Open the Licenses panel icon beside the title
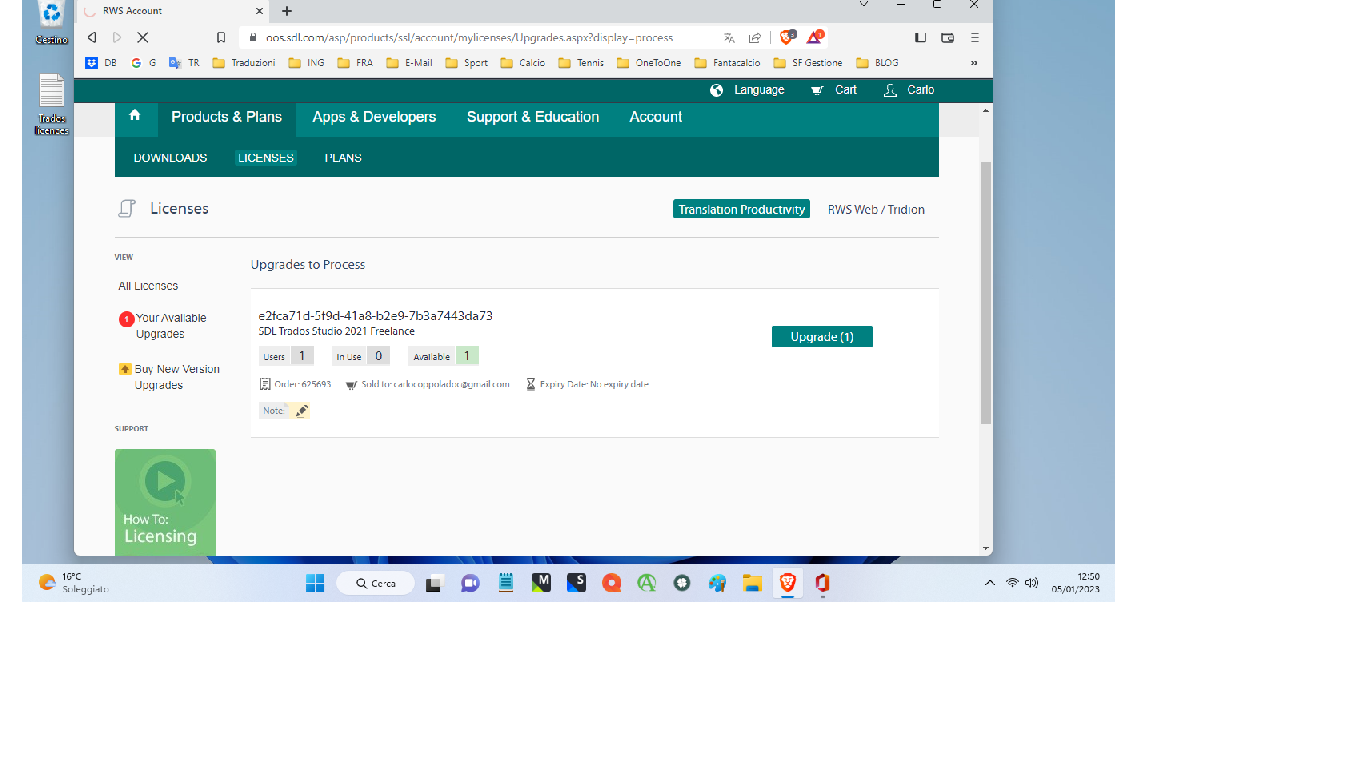 [x=127, y=208]
